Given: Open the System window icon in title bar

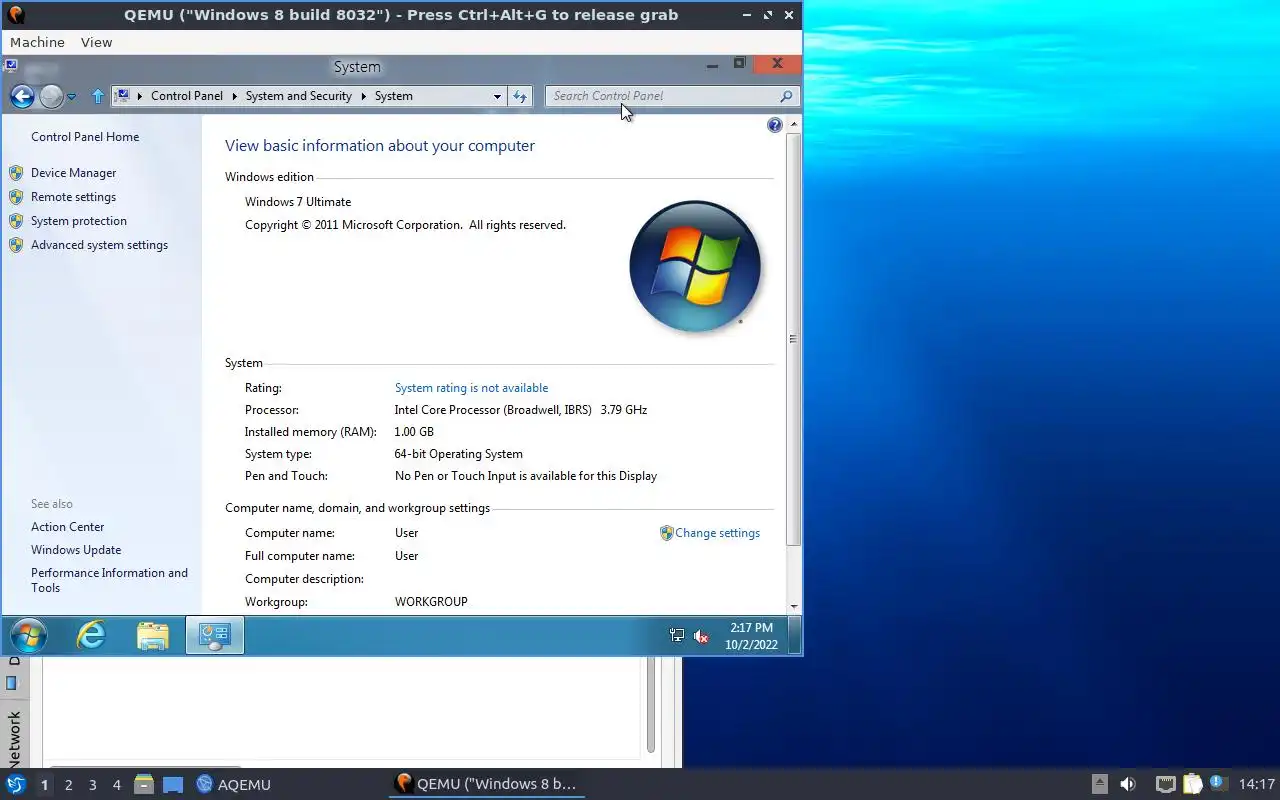Looking at the screenshot, I should 11,65.
